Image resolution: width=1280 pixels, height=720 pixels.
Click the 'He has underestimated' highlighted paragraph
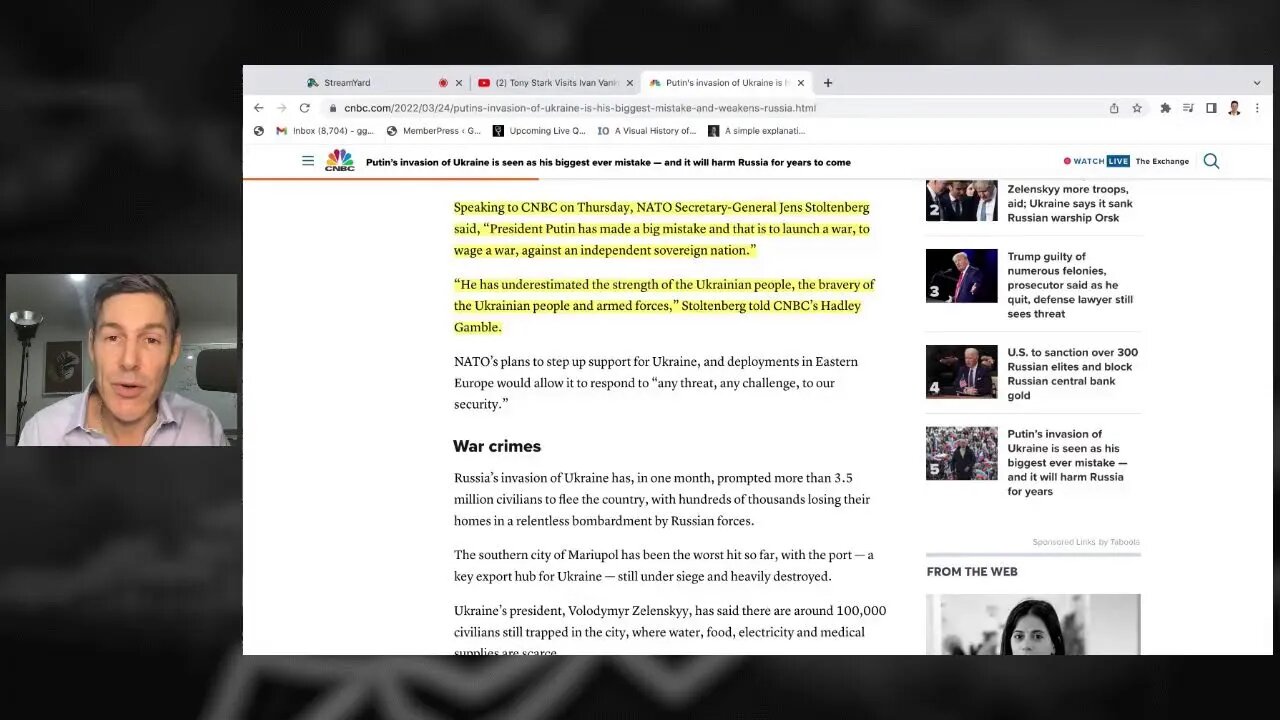tap(664, 306)
